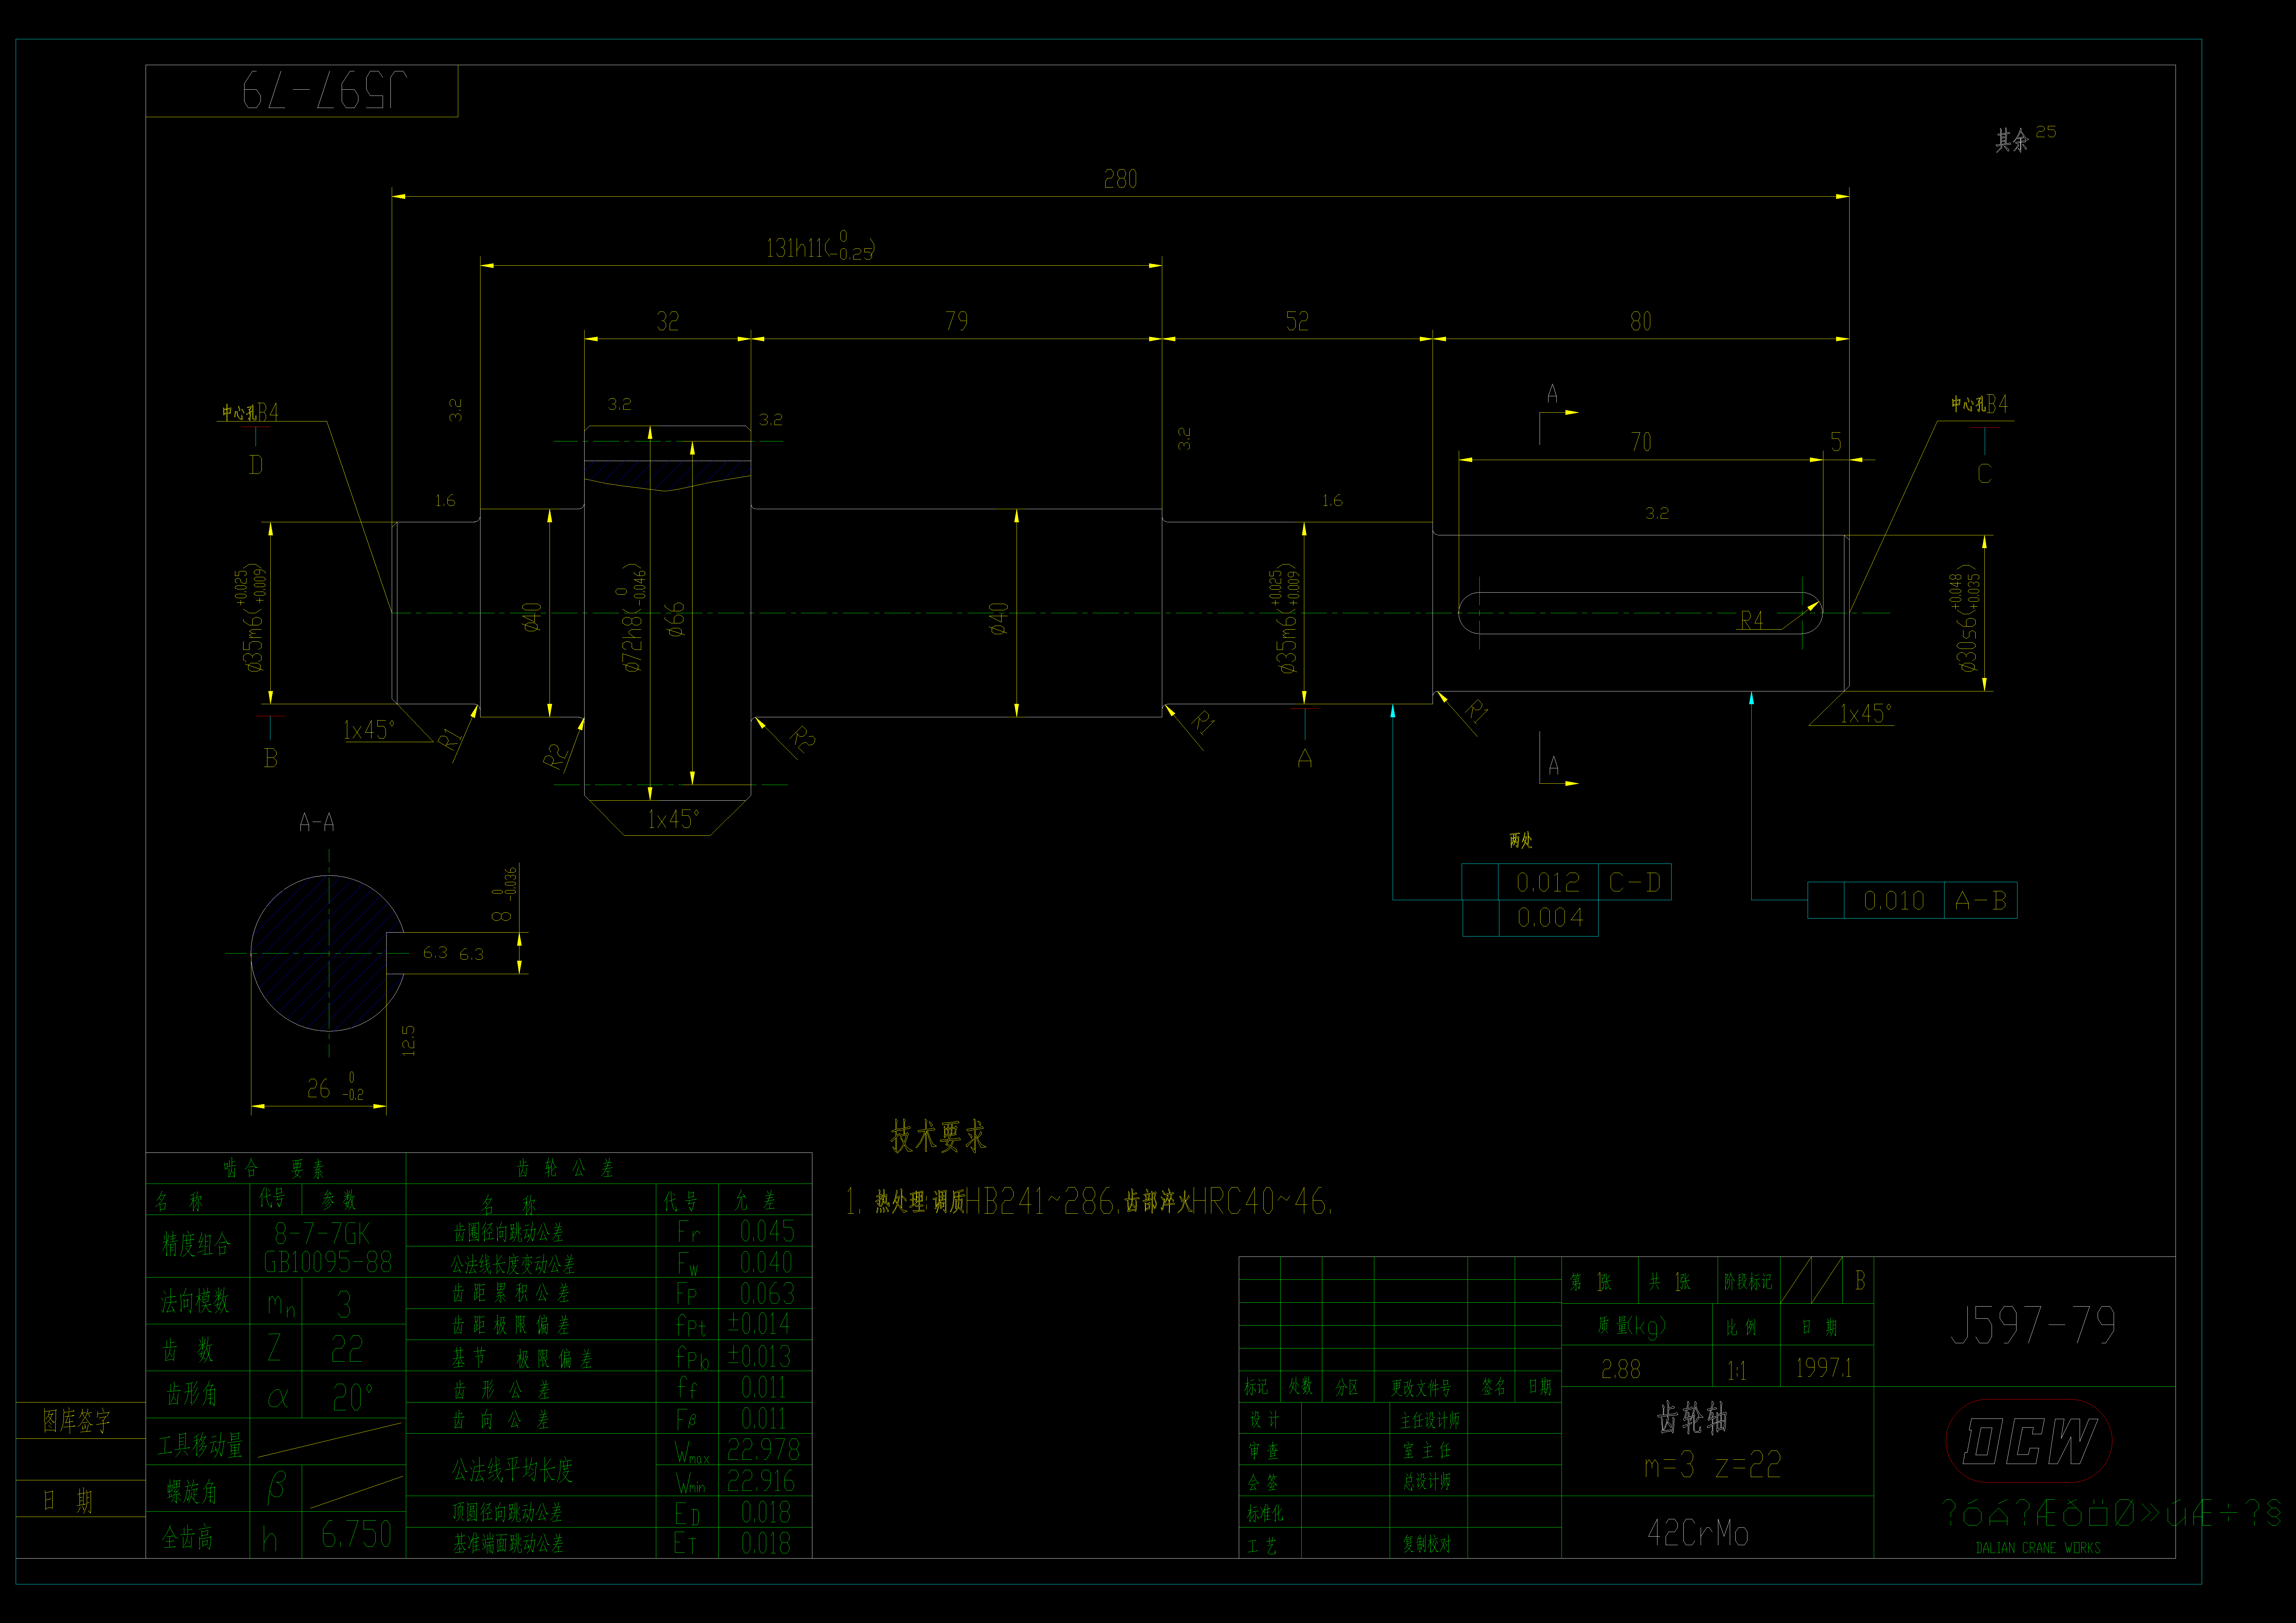Viewport: 2296px width, 1623px height.
Task: Select title block drawing number J597-79
Action: click(2033, 1325)
